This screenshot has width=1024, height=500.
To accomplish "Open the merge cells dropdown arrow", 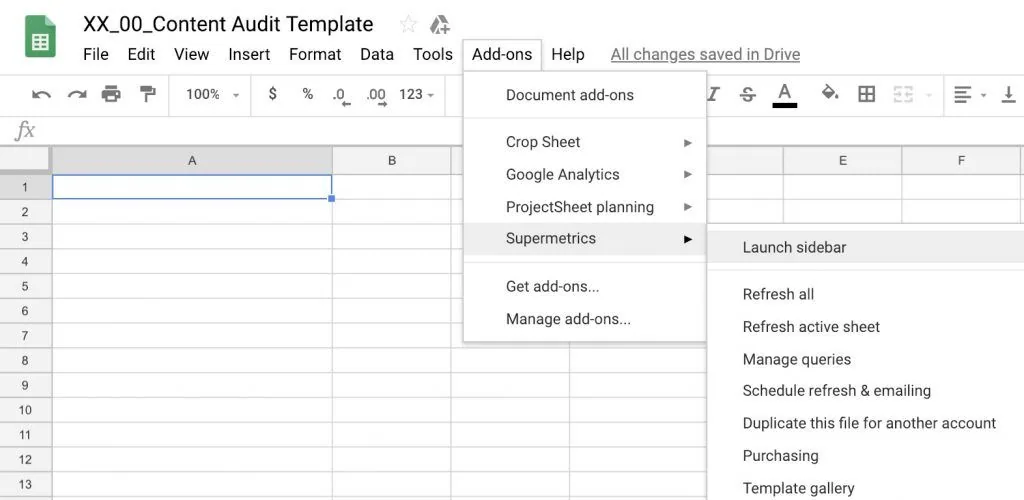I will 929,95.
